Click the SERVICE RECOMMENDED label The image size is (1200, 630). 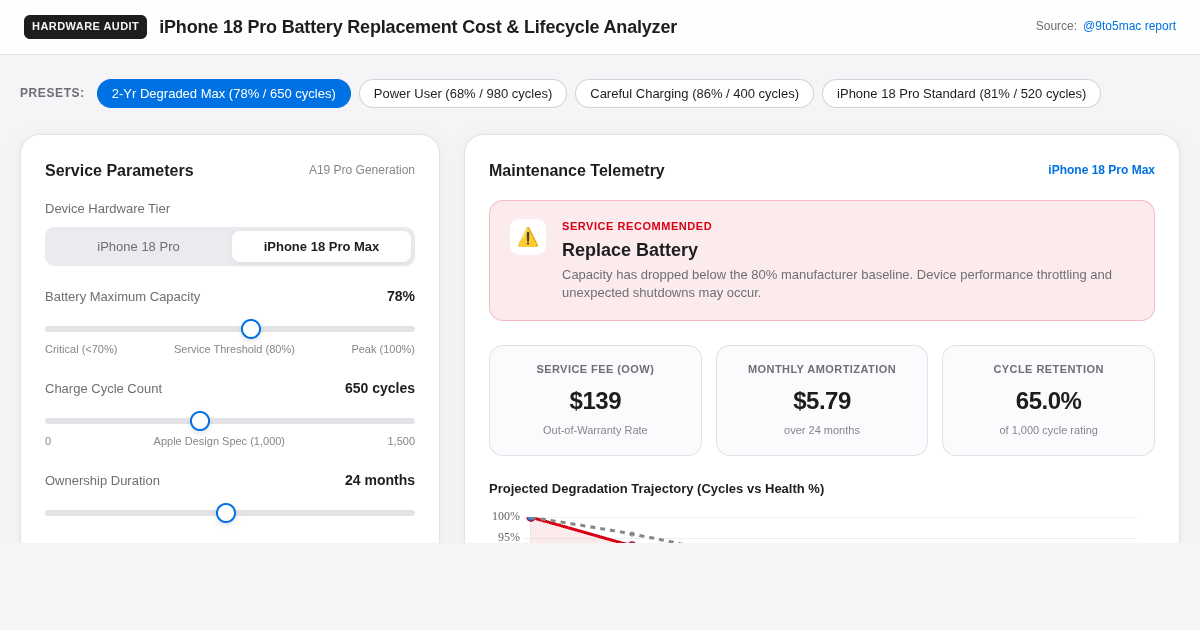(637, 226)
